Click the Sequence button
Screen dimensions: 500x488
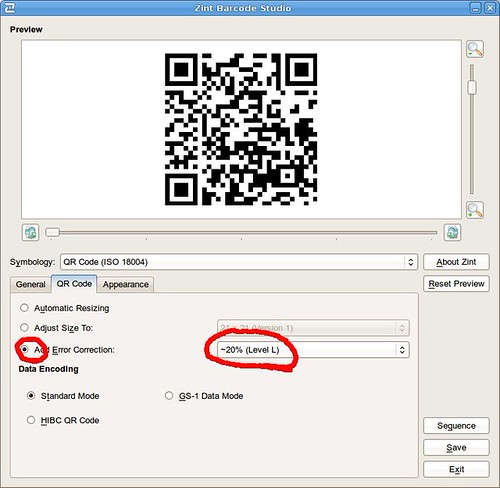[456, 426]
